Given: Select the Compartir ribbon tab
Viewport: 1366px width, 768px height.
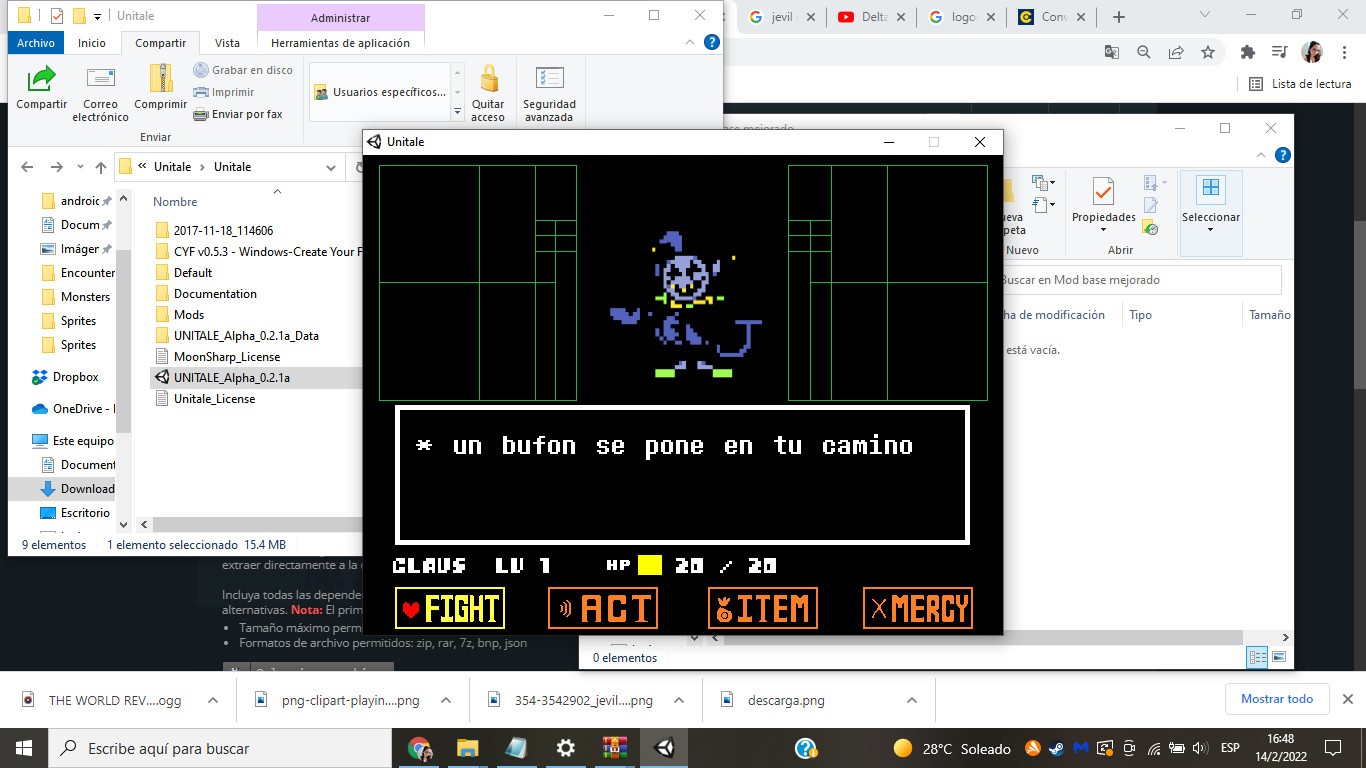Looking at the screenshot, I should click(x=161, y=43).
